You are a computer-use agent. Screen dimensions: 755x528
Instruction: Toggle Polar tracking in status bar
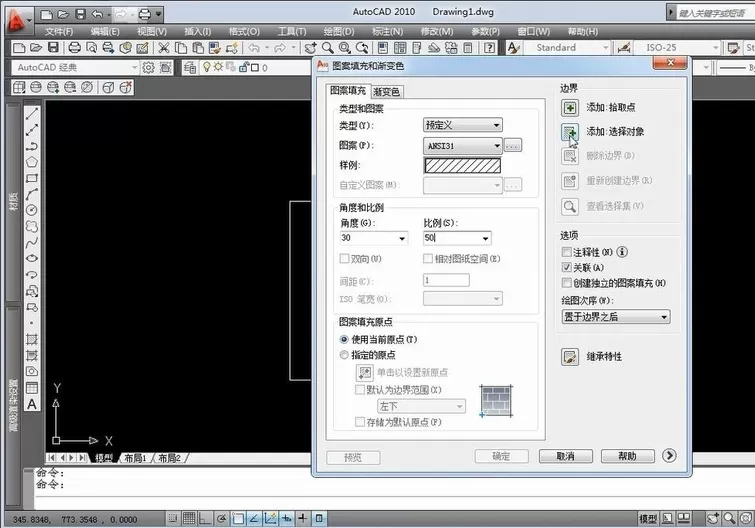pyautogui.click(x=221, y=518)
